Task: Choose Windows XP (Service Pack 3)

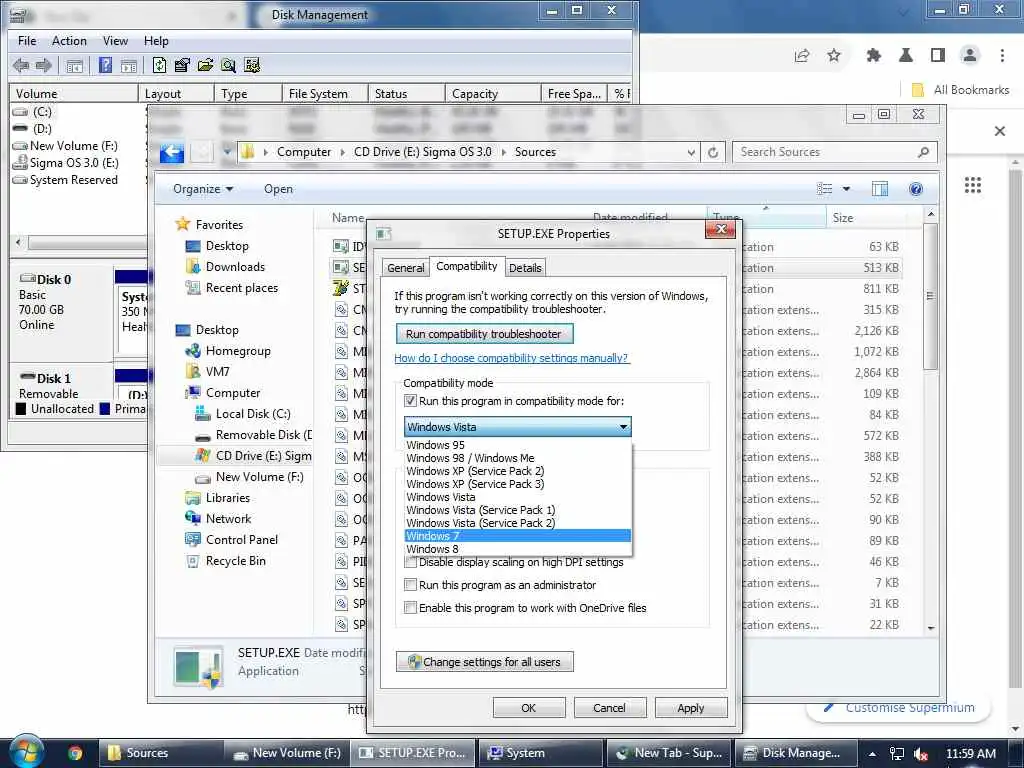Action: [517, 484]
